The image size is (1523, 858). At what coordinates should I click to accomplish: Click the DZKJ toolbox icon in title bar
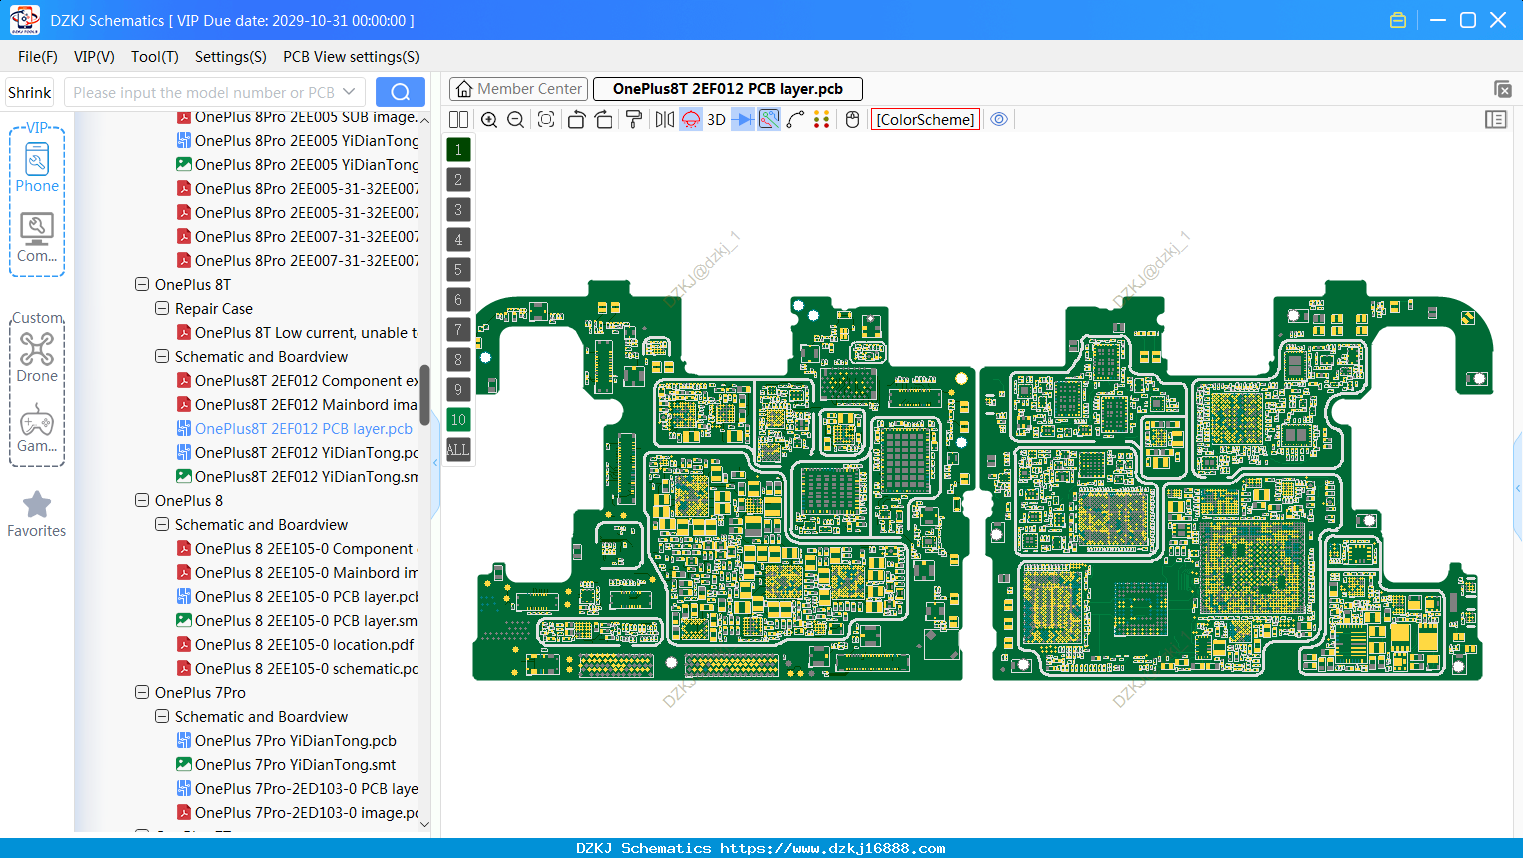click(1398, 20)
